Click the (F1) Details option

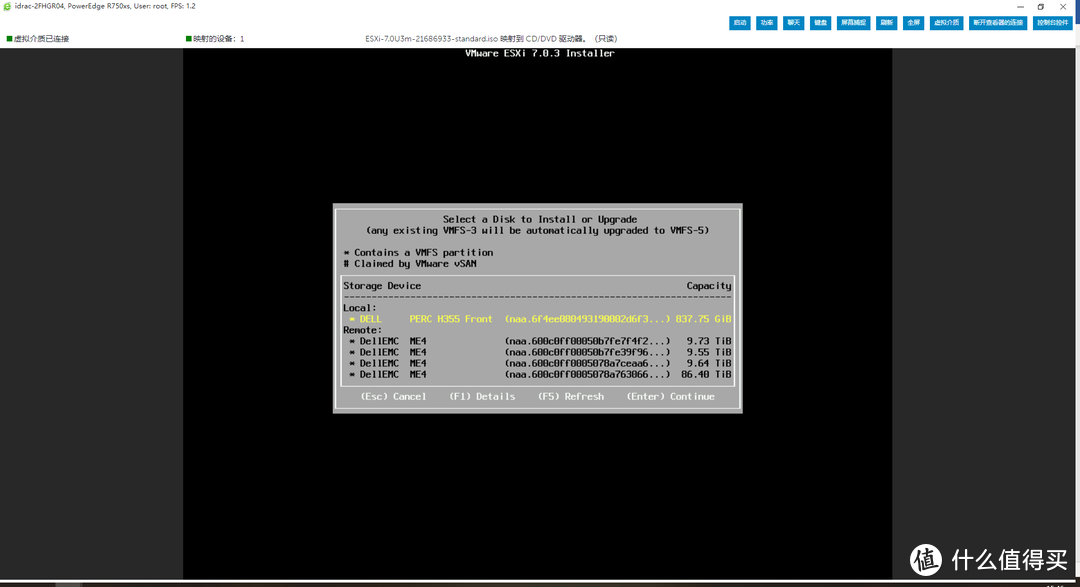click(x=482, y=396)
